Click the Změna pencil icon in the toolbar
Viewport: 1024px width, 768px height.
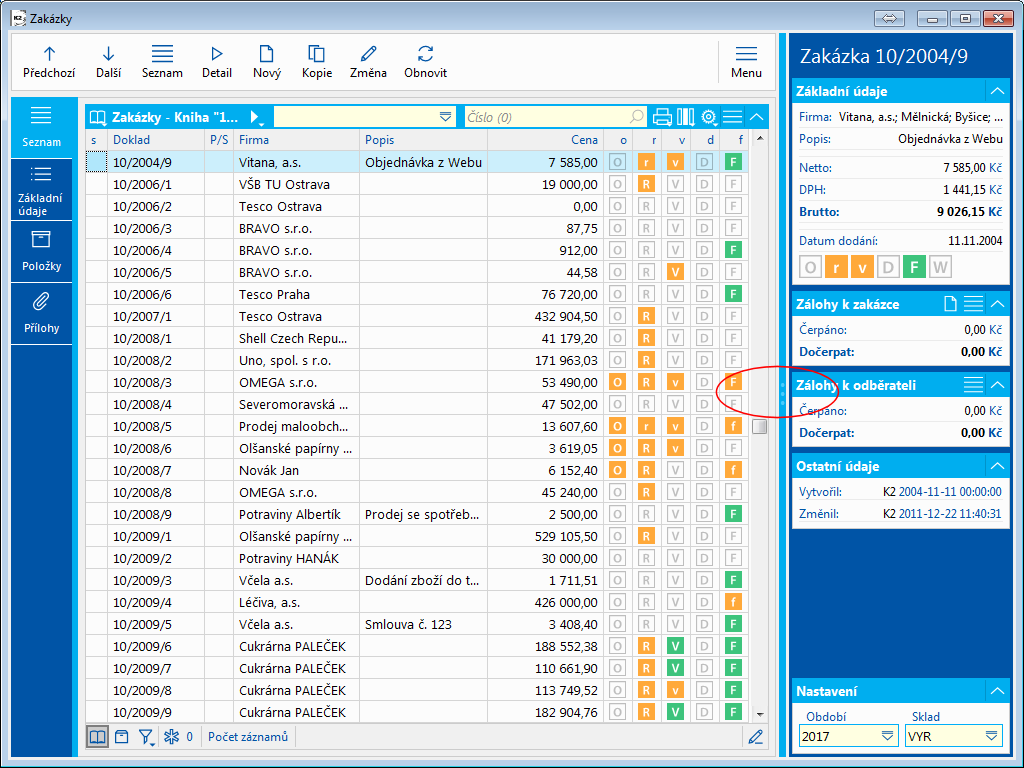[x=369, y=55]
